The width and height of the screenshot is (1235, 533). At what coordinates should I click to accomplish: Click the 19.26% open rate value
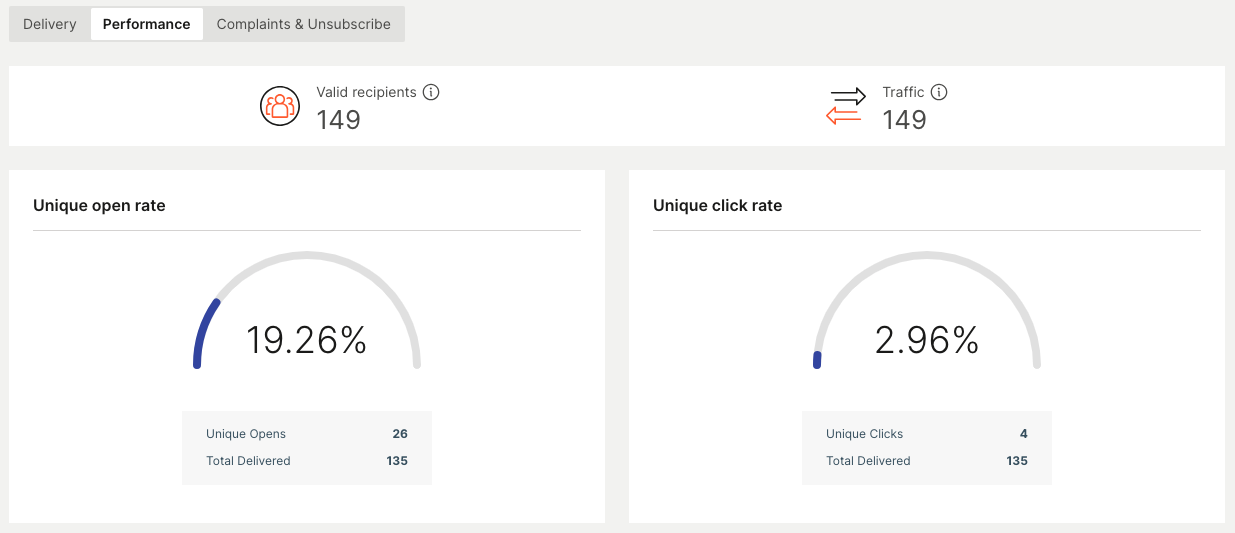tap(306, 341)
